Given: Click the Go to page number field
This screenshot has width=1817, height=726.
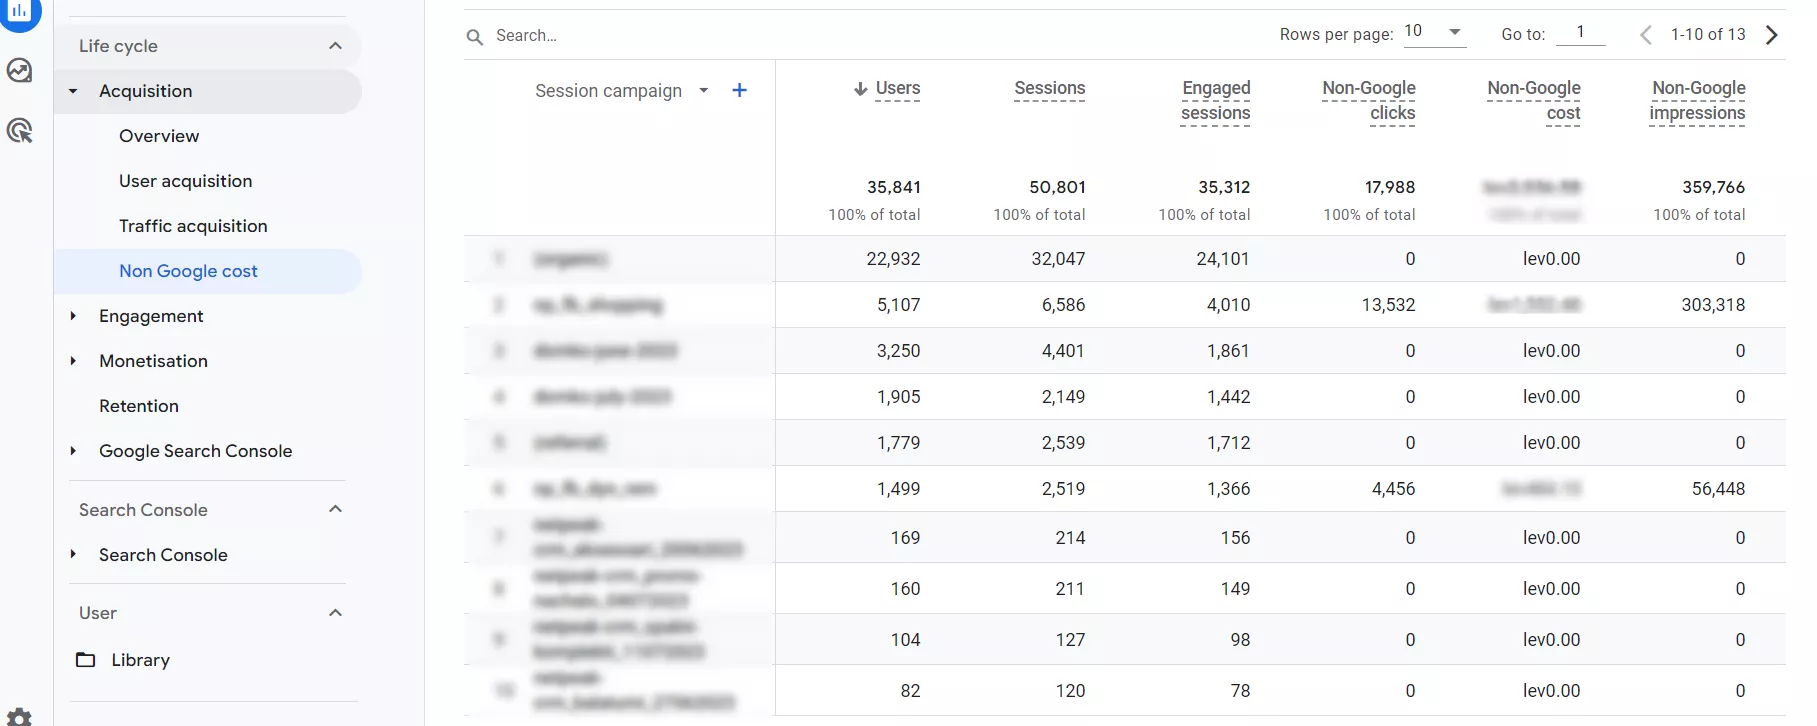Looking at the screenshot, I should point(1581,32).
